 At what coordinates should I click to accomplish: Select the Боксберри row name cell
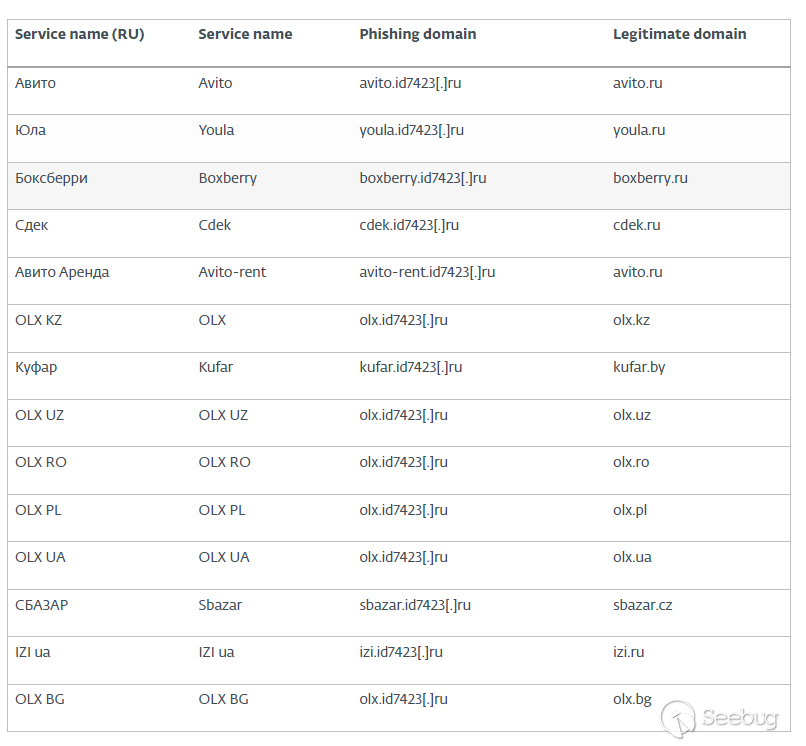51,178
